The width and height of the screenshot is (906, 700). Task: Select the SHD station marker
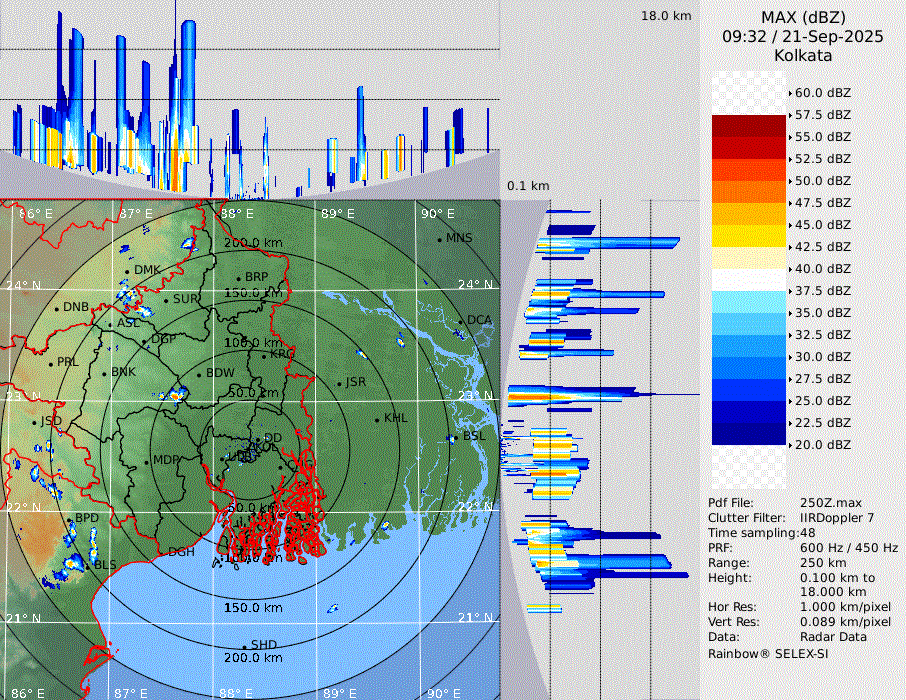[244, 645]
